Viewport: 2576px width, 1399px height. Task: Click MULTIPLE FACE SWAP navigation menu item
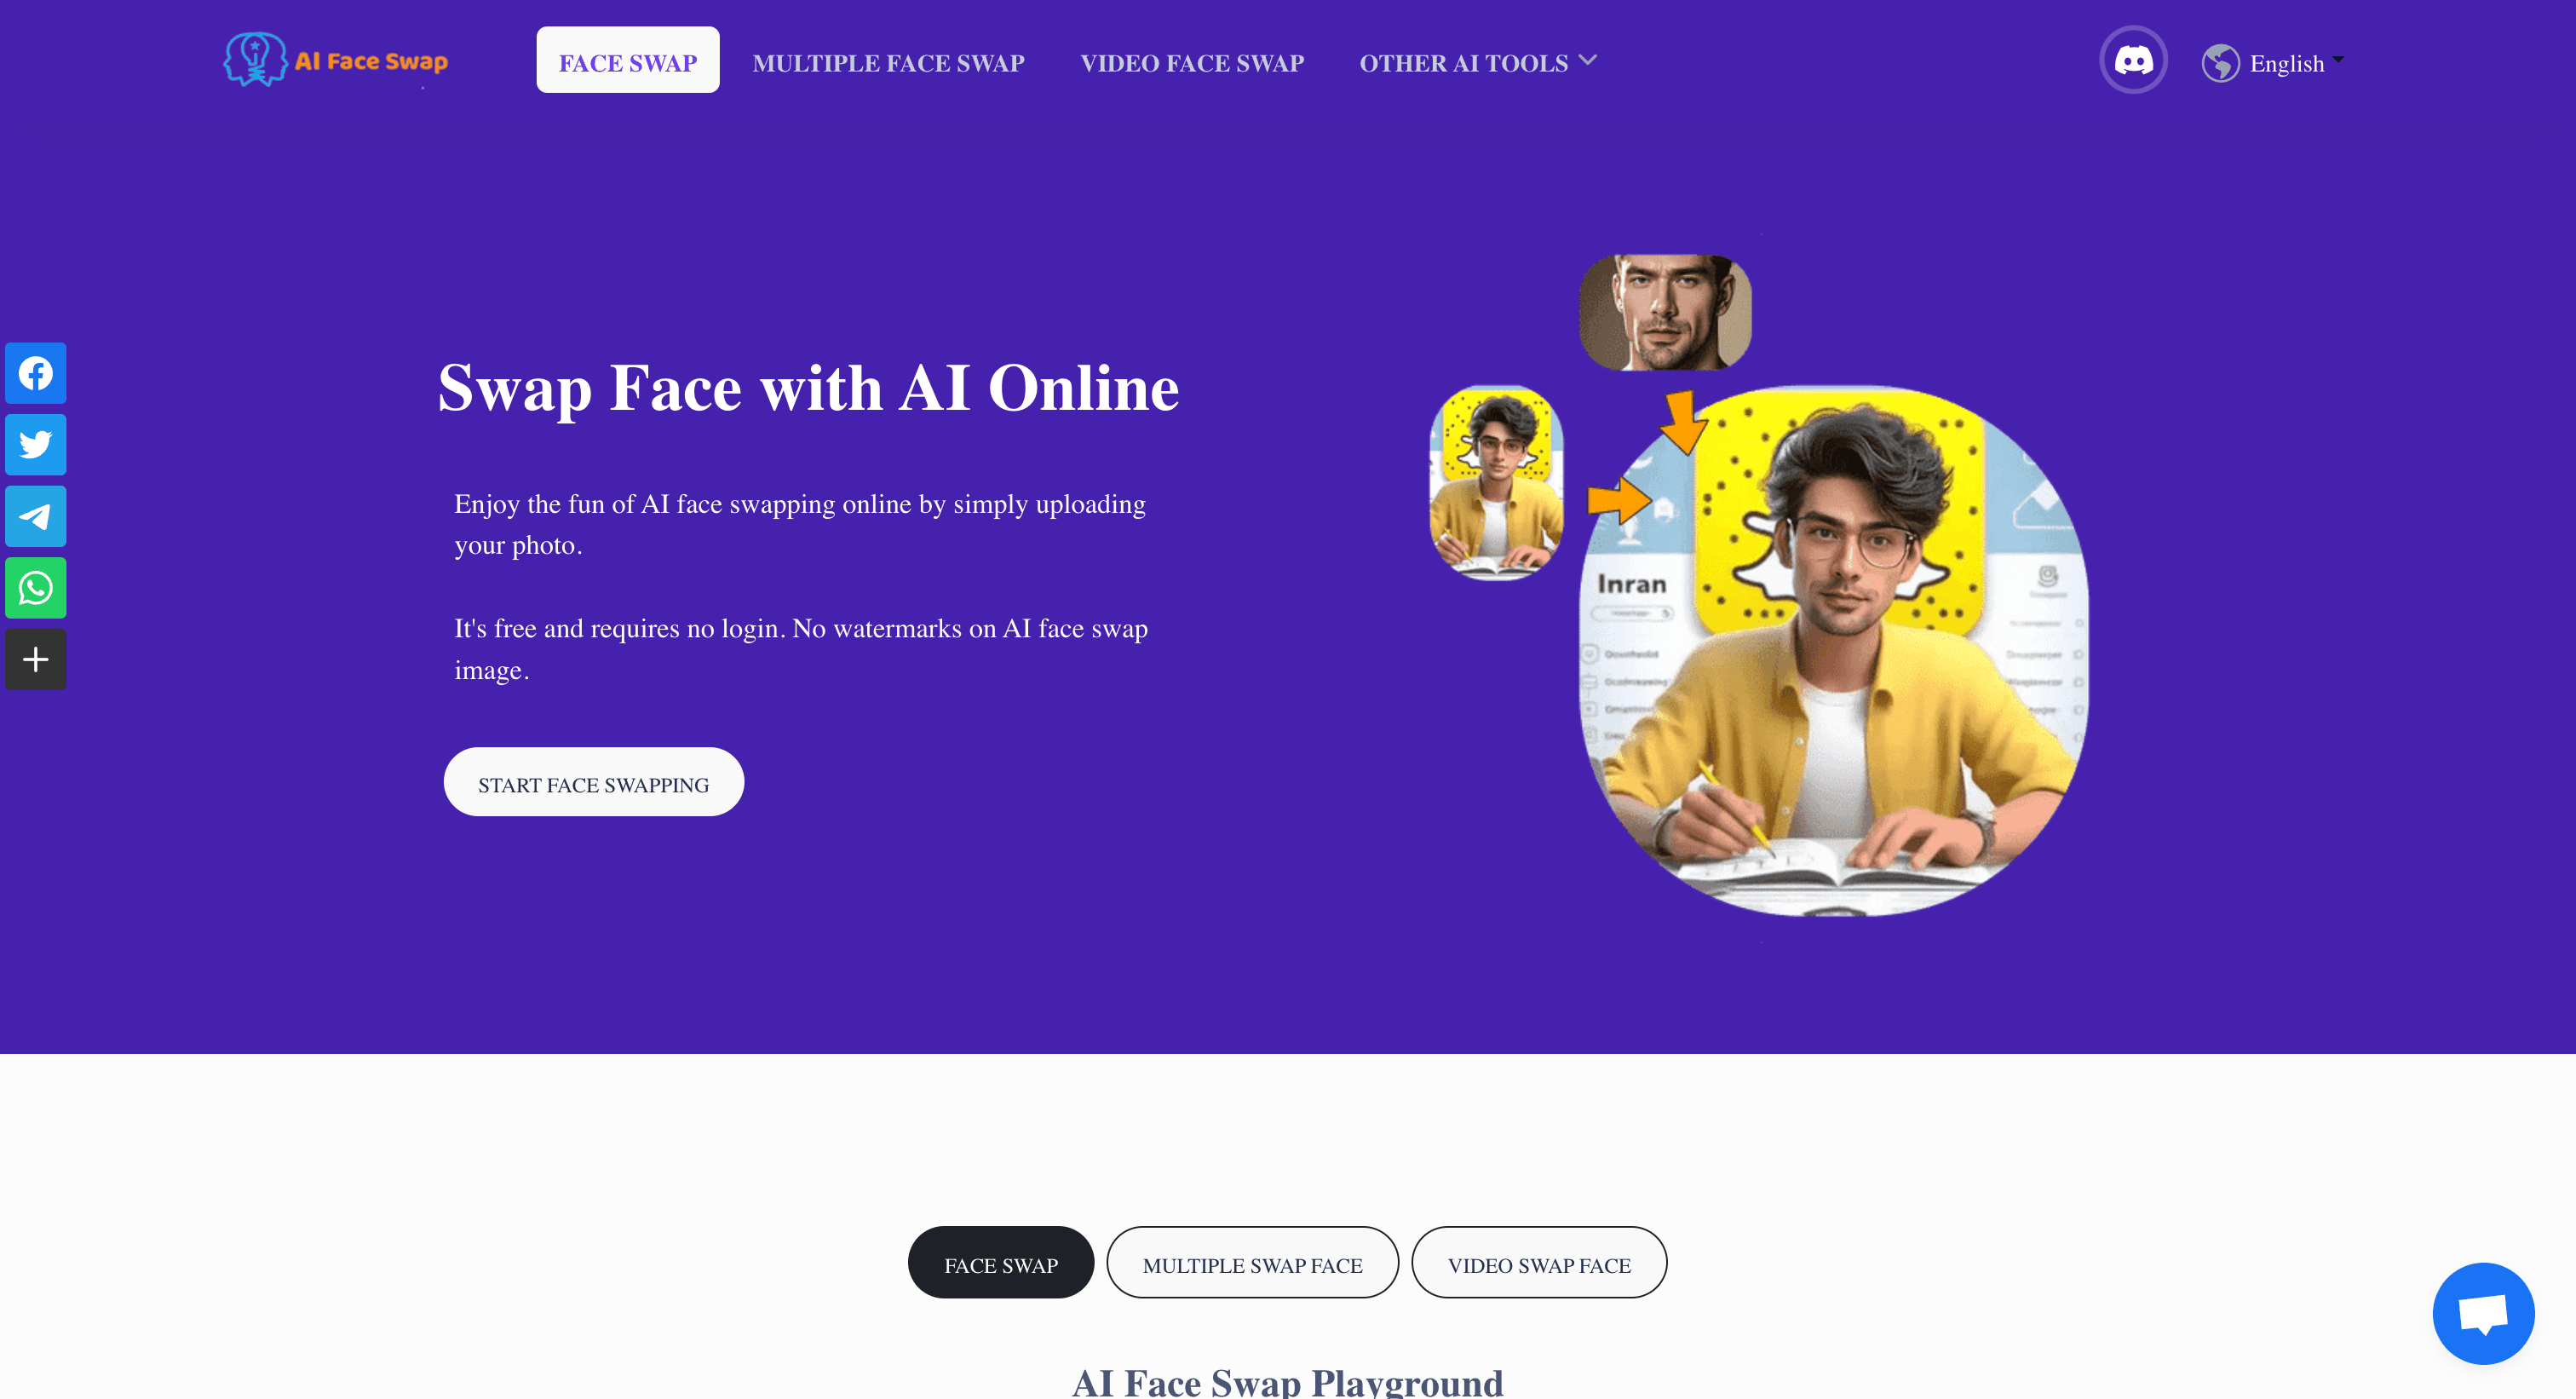pyautogui.click(x=888, y=62)
